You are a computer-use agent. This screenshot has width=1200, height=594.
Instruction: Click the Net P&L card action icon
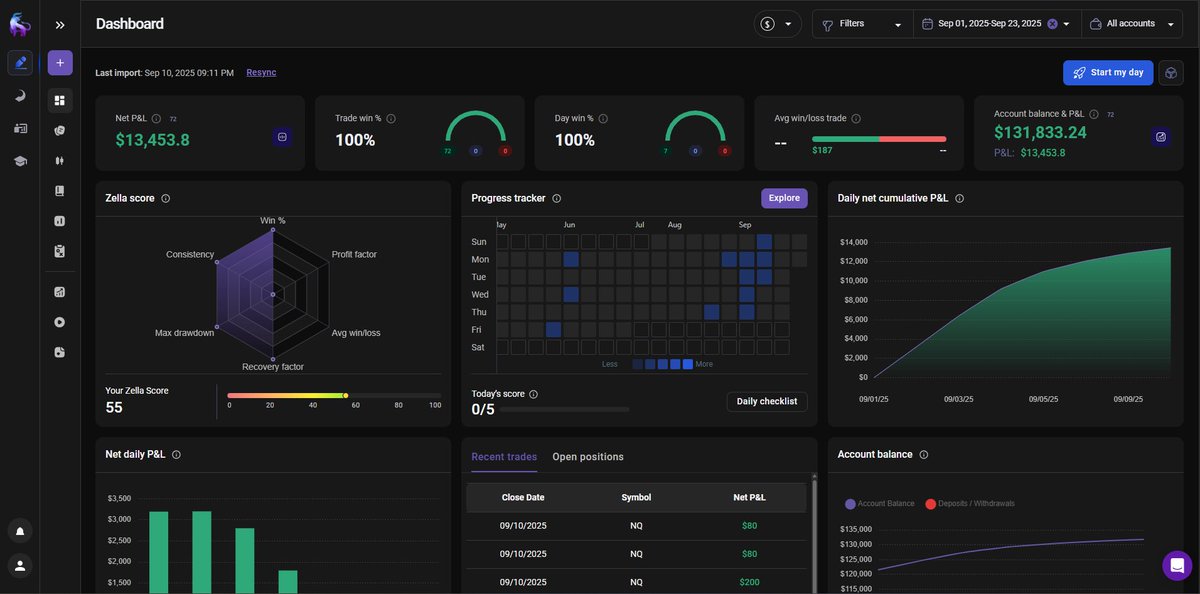coord(283,137)
